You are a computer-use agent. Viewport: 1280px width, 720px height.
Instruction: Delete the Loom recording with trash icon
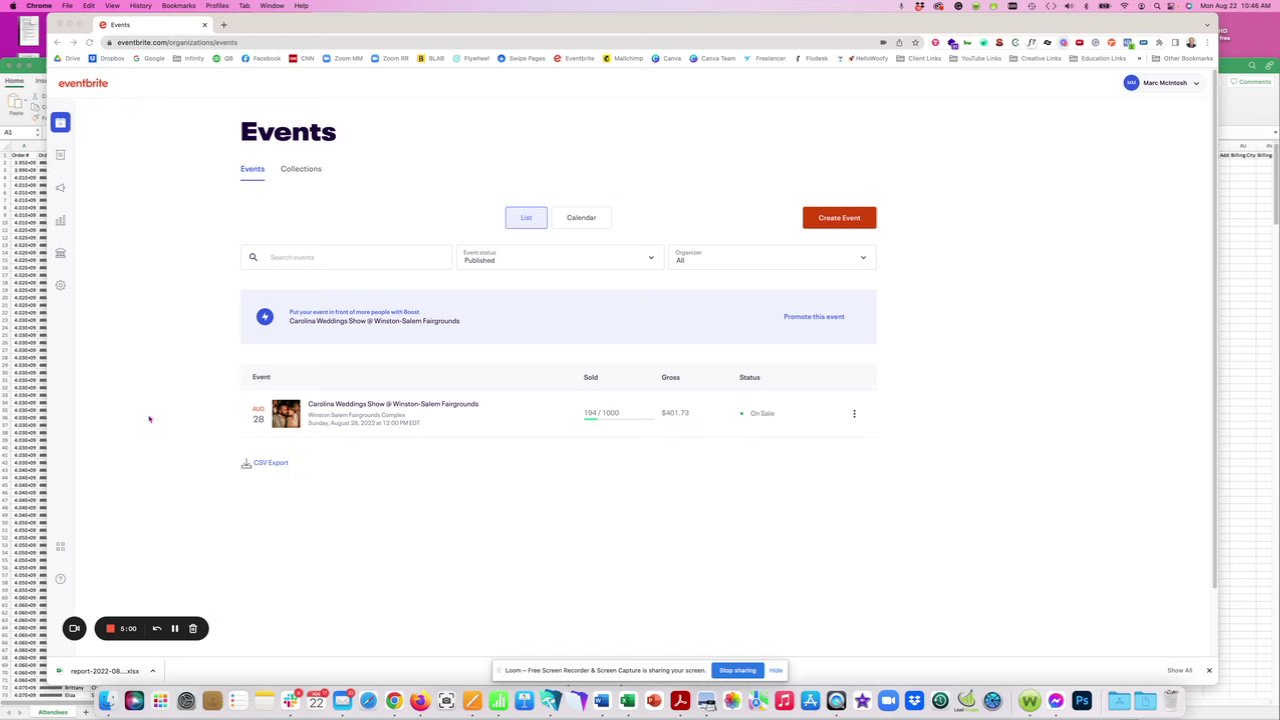193,629
